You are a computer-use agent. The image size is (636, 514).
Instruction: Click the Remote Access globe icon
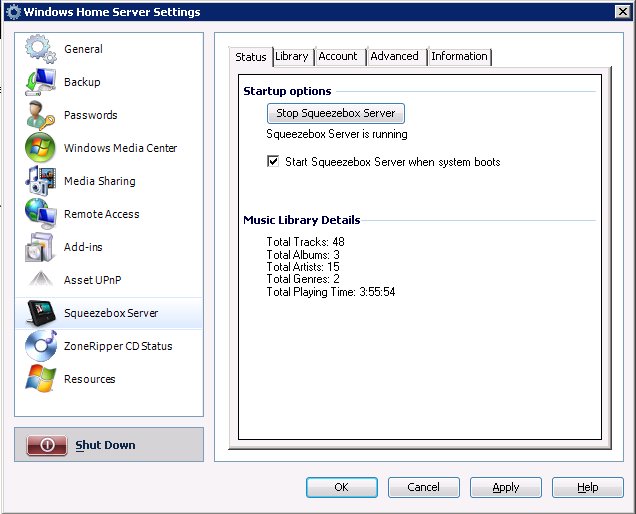(41, 214)
